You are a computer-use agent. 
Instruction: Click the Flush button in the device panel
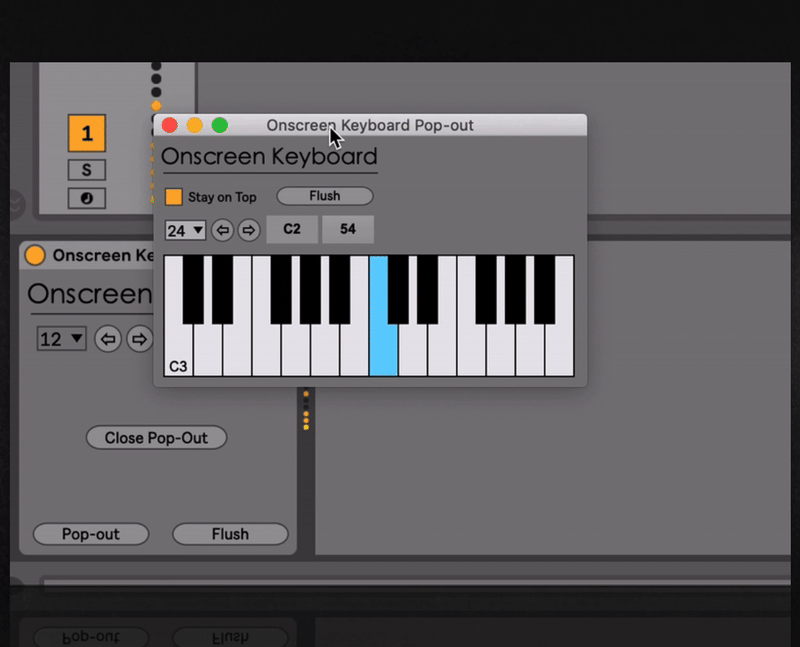coord(230,534)
